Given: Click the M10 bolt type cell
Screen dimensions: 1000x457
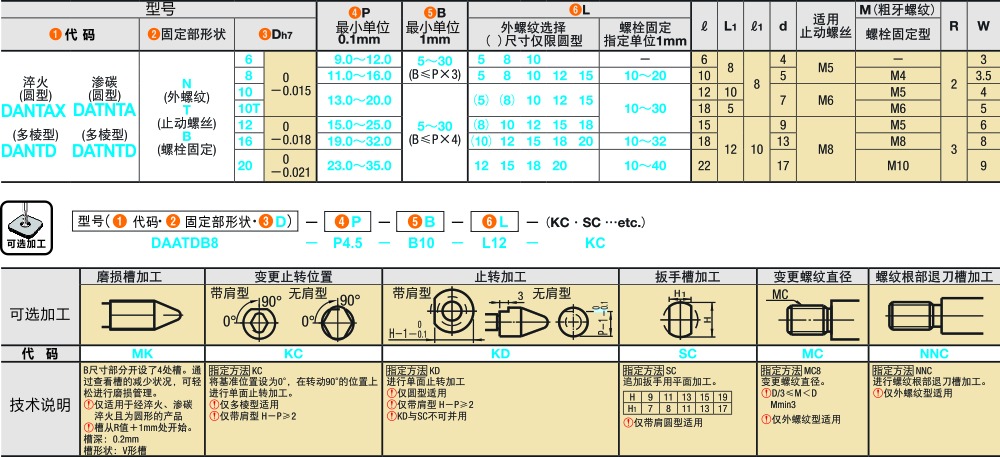Looking at the screenshot, I should [897, 166].
